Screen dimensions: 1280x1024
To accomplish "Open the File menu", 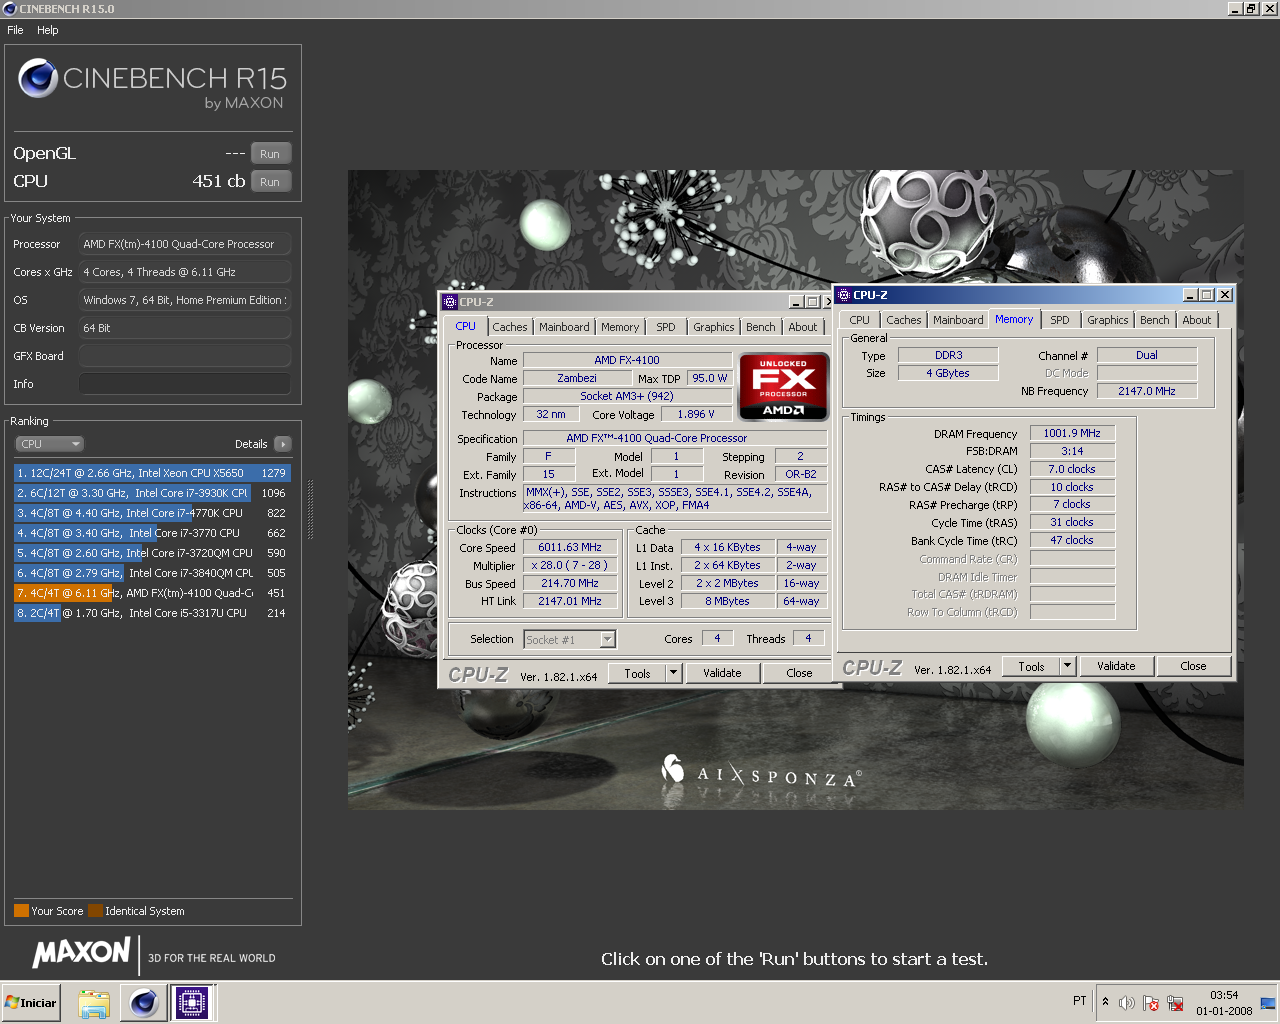I will click(15, 30).
